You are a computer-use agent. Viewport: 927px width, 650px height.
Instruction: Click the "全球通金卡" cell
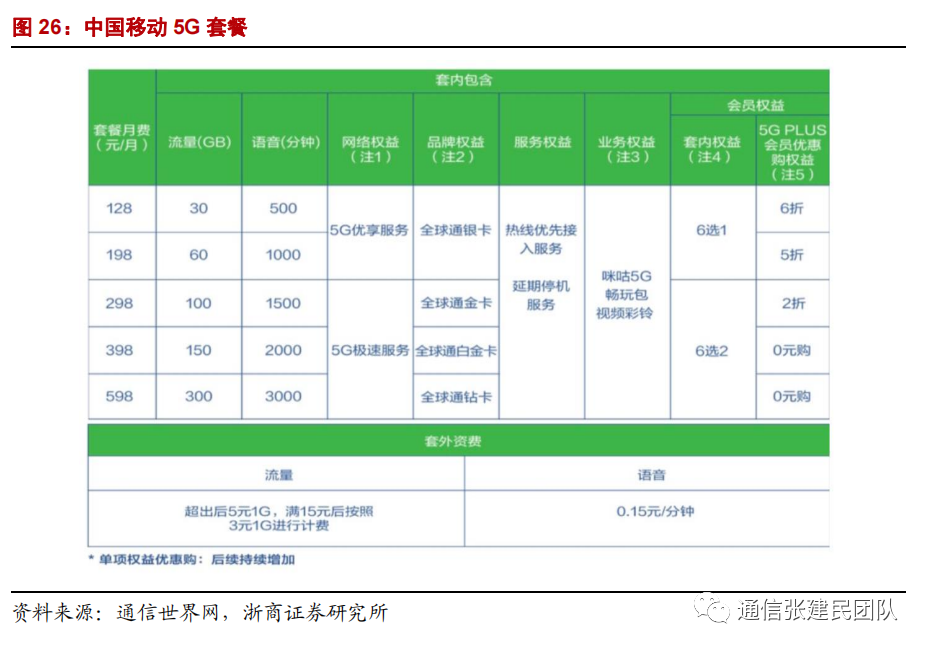click(456, 303)
